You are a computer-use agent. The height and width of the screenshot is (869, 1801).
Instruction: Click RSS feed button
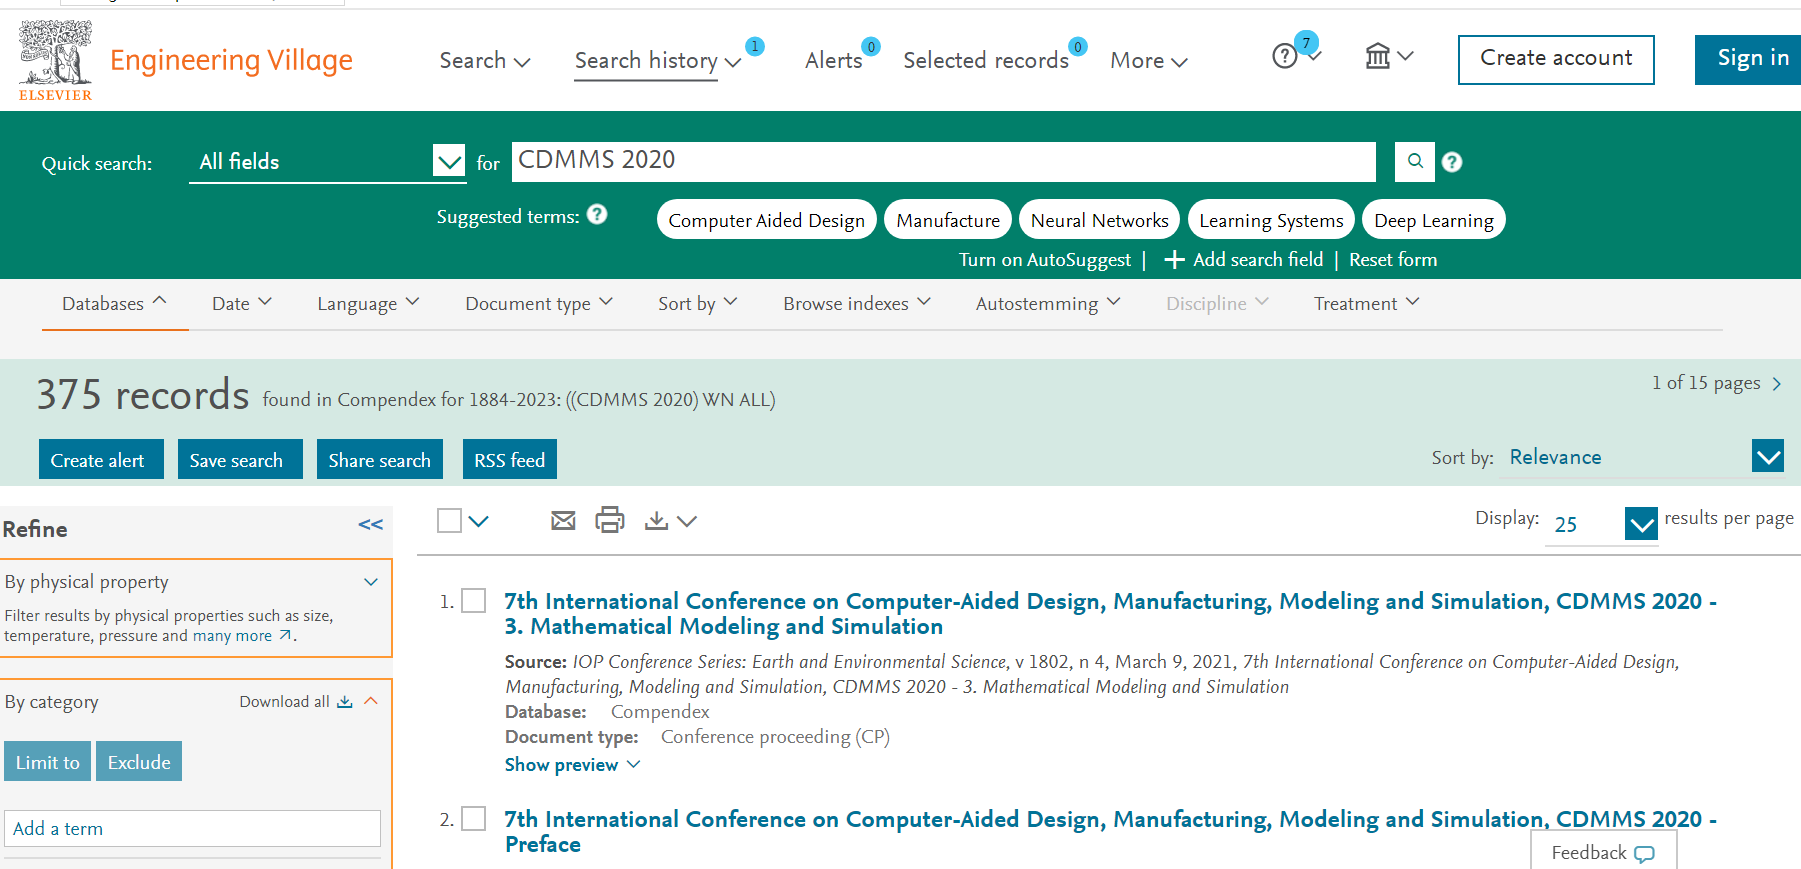tap(510, 460)
